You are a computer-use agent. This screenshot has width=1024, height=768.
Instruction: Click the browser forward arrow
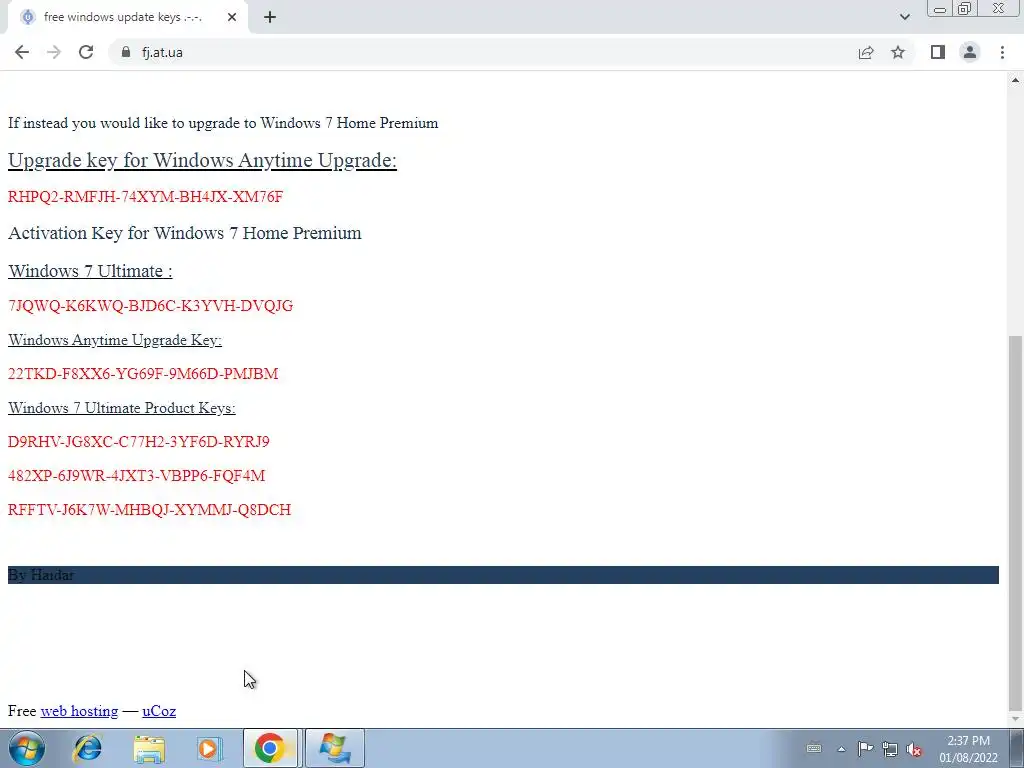54,52
